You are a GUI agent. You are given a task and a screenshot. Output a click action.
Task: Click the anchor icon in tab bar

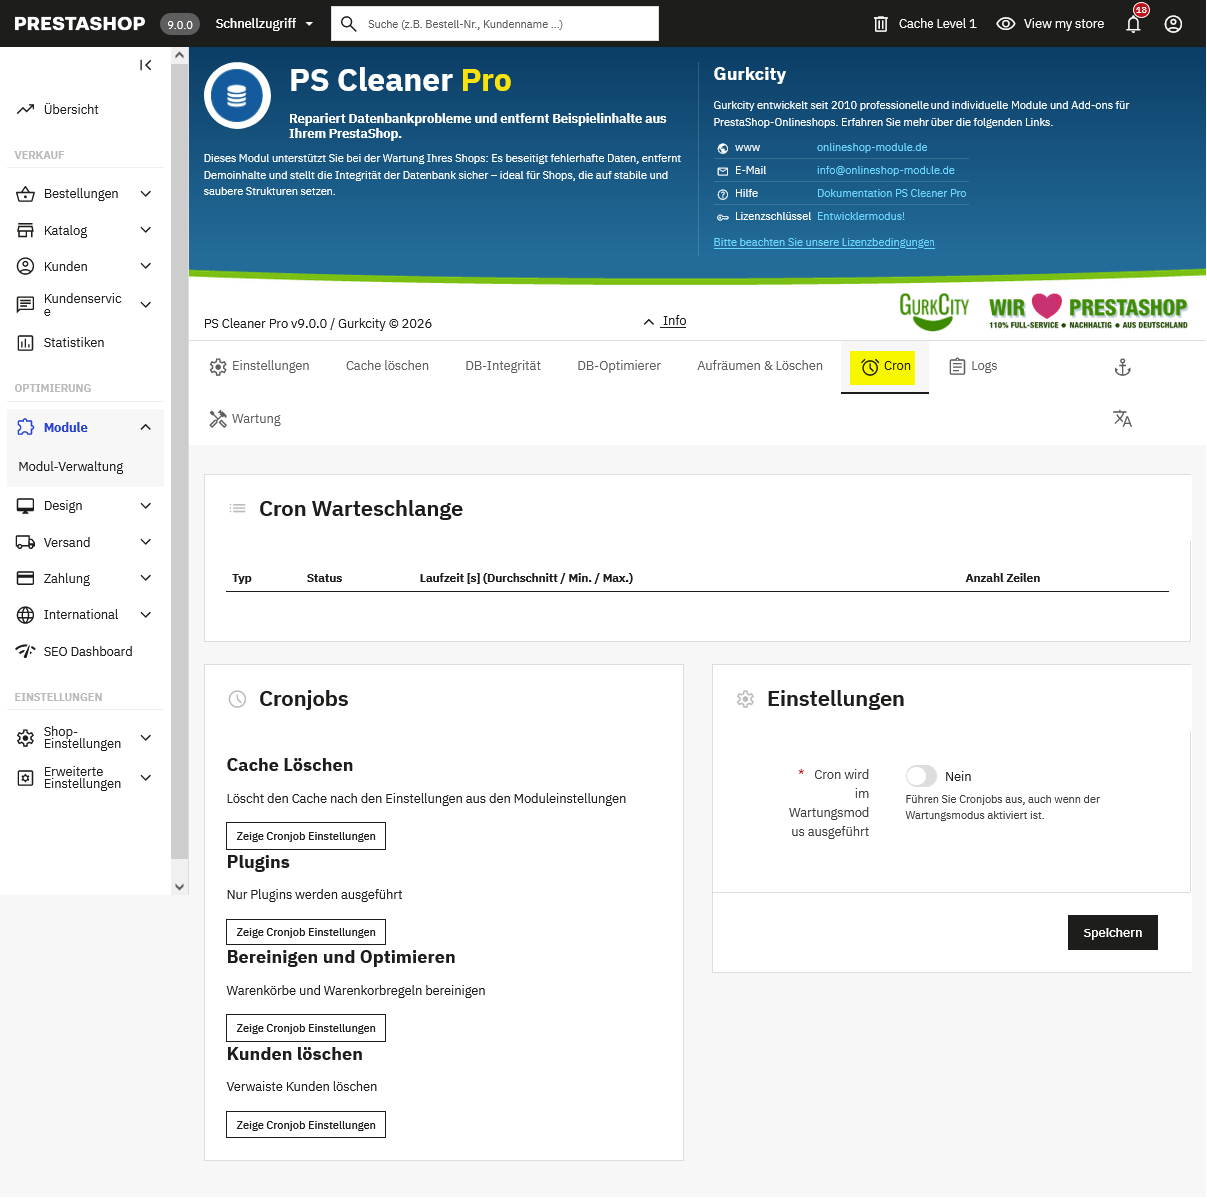tap(1123, 368)
